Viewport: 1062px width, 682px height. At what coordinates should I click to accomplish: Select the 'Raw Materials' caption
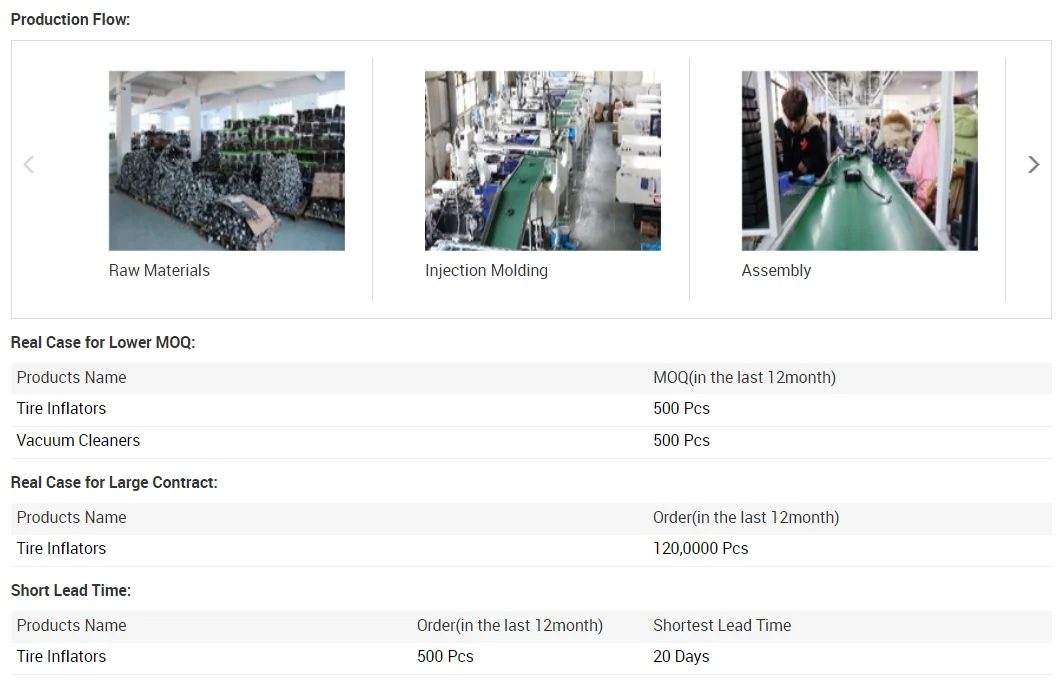pos(159,270)
